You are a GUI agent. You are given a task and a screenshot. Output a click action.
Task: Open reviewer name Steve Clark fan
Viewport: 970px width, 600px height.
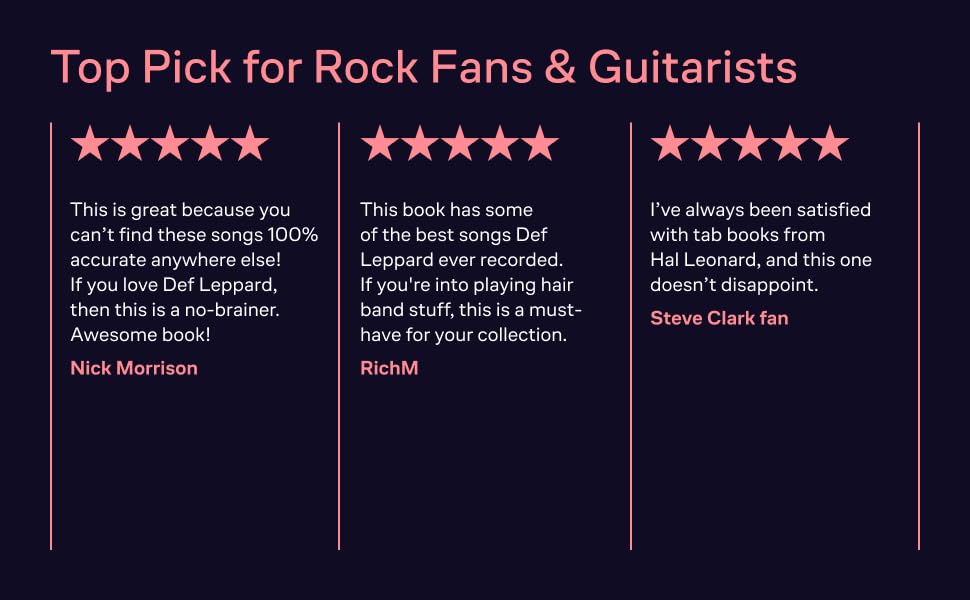(x=719, y=318)
